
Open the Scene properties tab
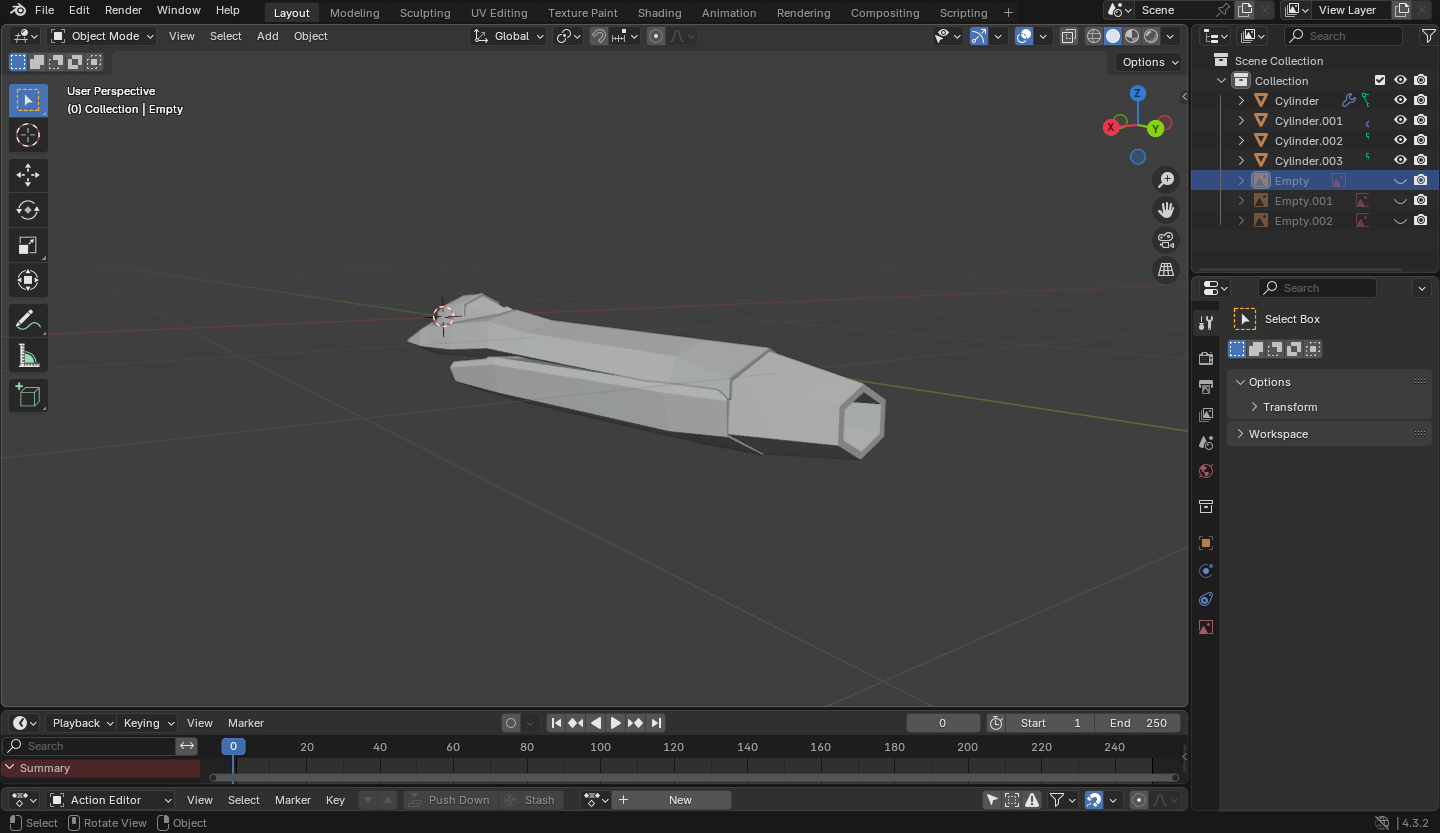click(1206, 442)
